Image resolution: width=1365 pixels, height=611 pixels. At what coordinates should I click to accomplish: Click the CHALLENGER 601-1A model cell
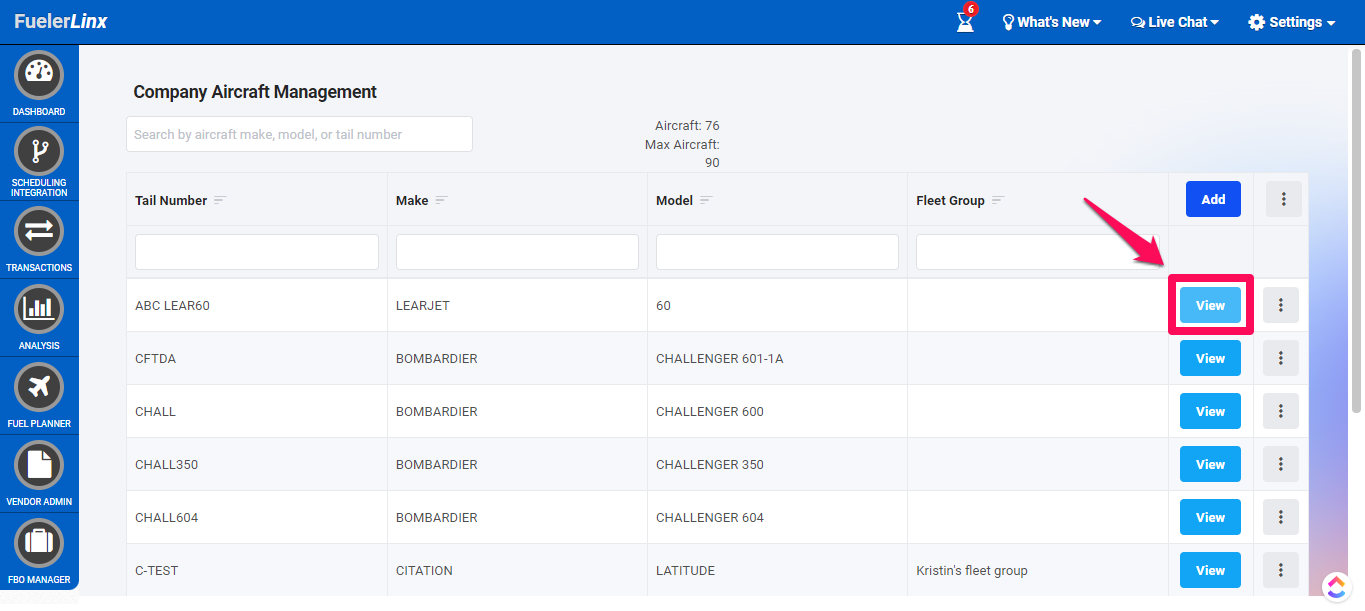point(777,358)
